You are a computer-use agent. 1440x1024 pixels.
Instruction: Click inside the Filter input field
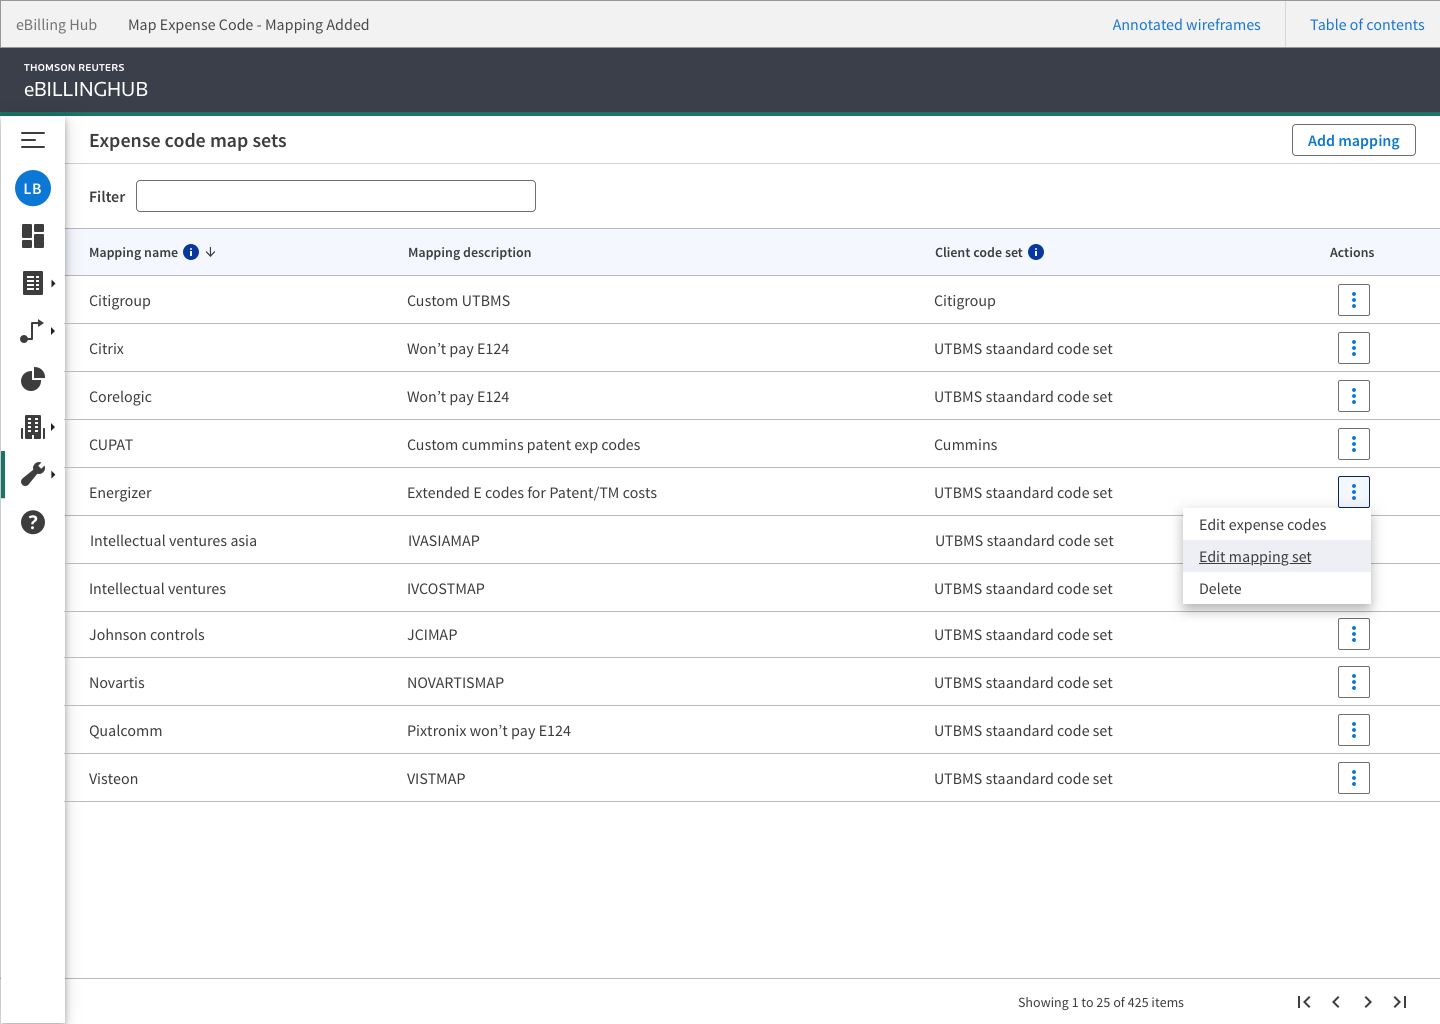pyautogui.click(x=336, y=196)
